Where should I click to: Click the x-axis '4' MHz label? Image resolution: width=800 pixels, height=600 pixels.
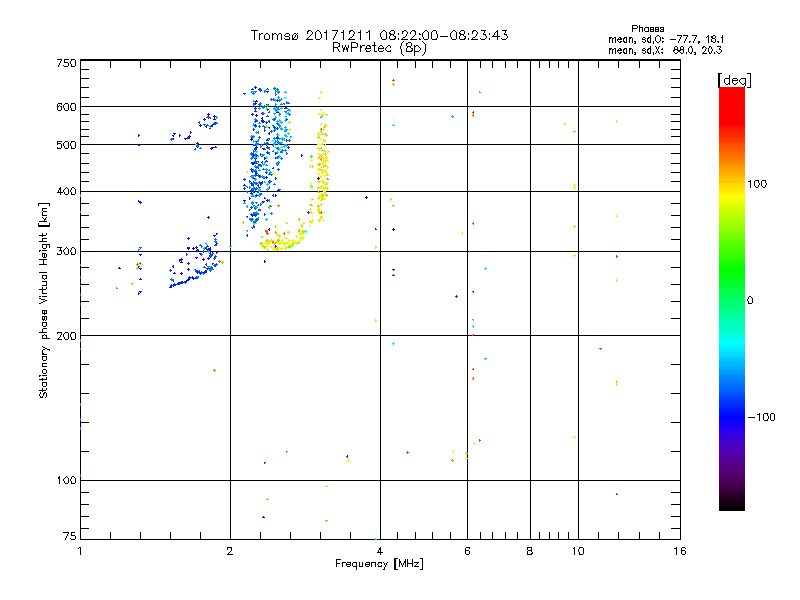coord(380,551)
